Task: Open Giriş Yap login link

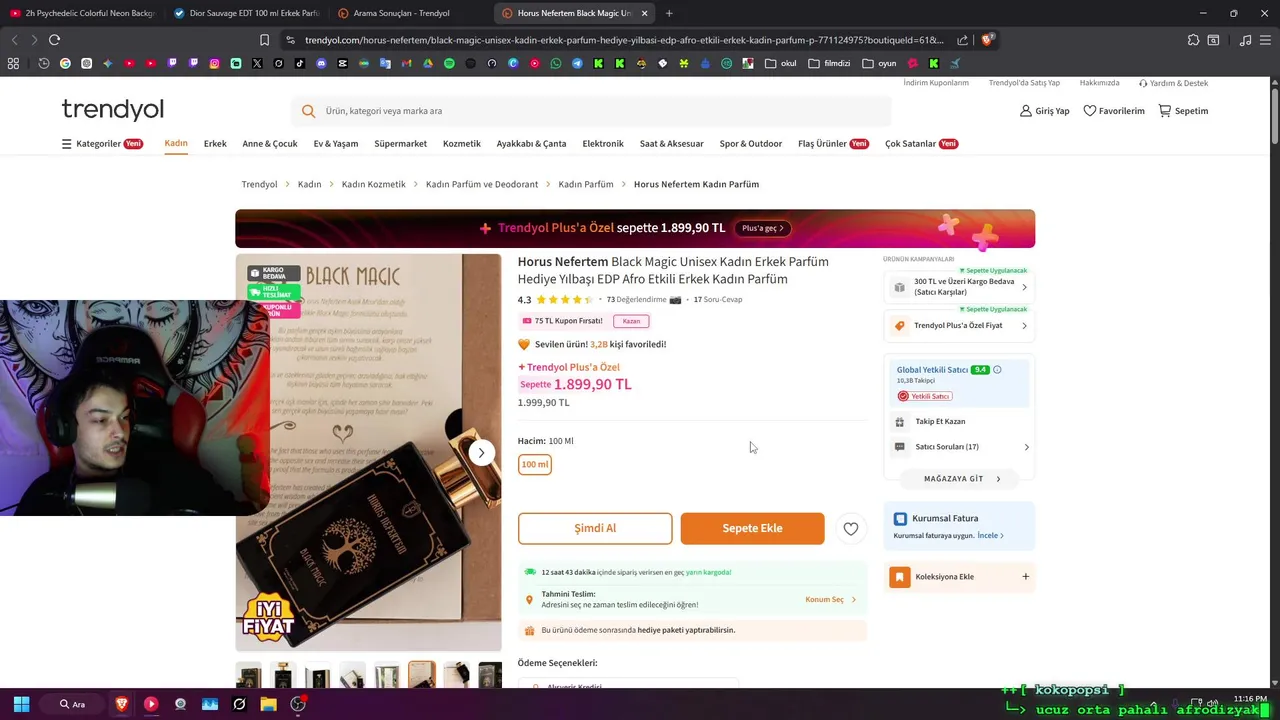Action: coord(1044,111)
